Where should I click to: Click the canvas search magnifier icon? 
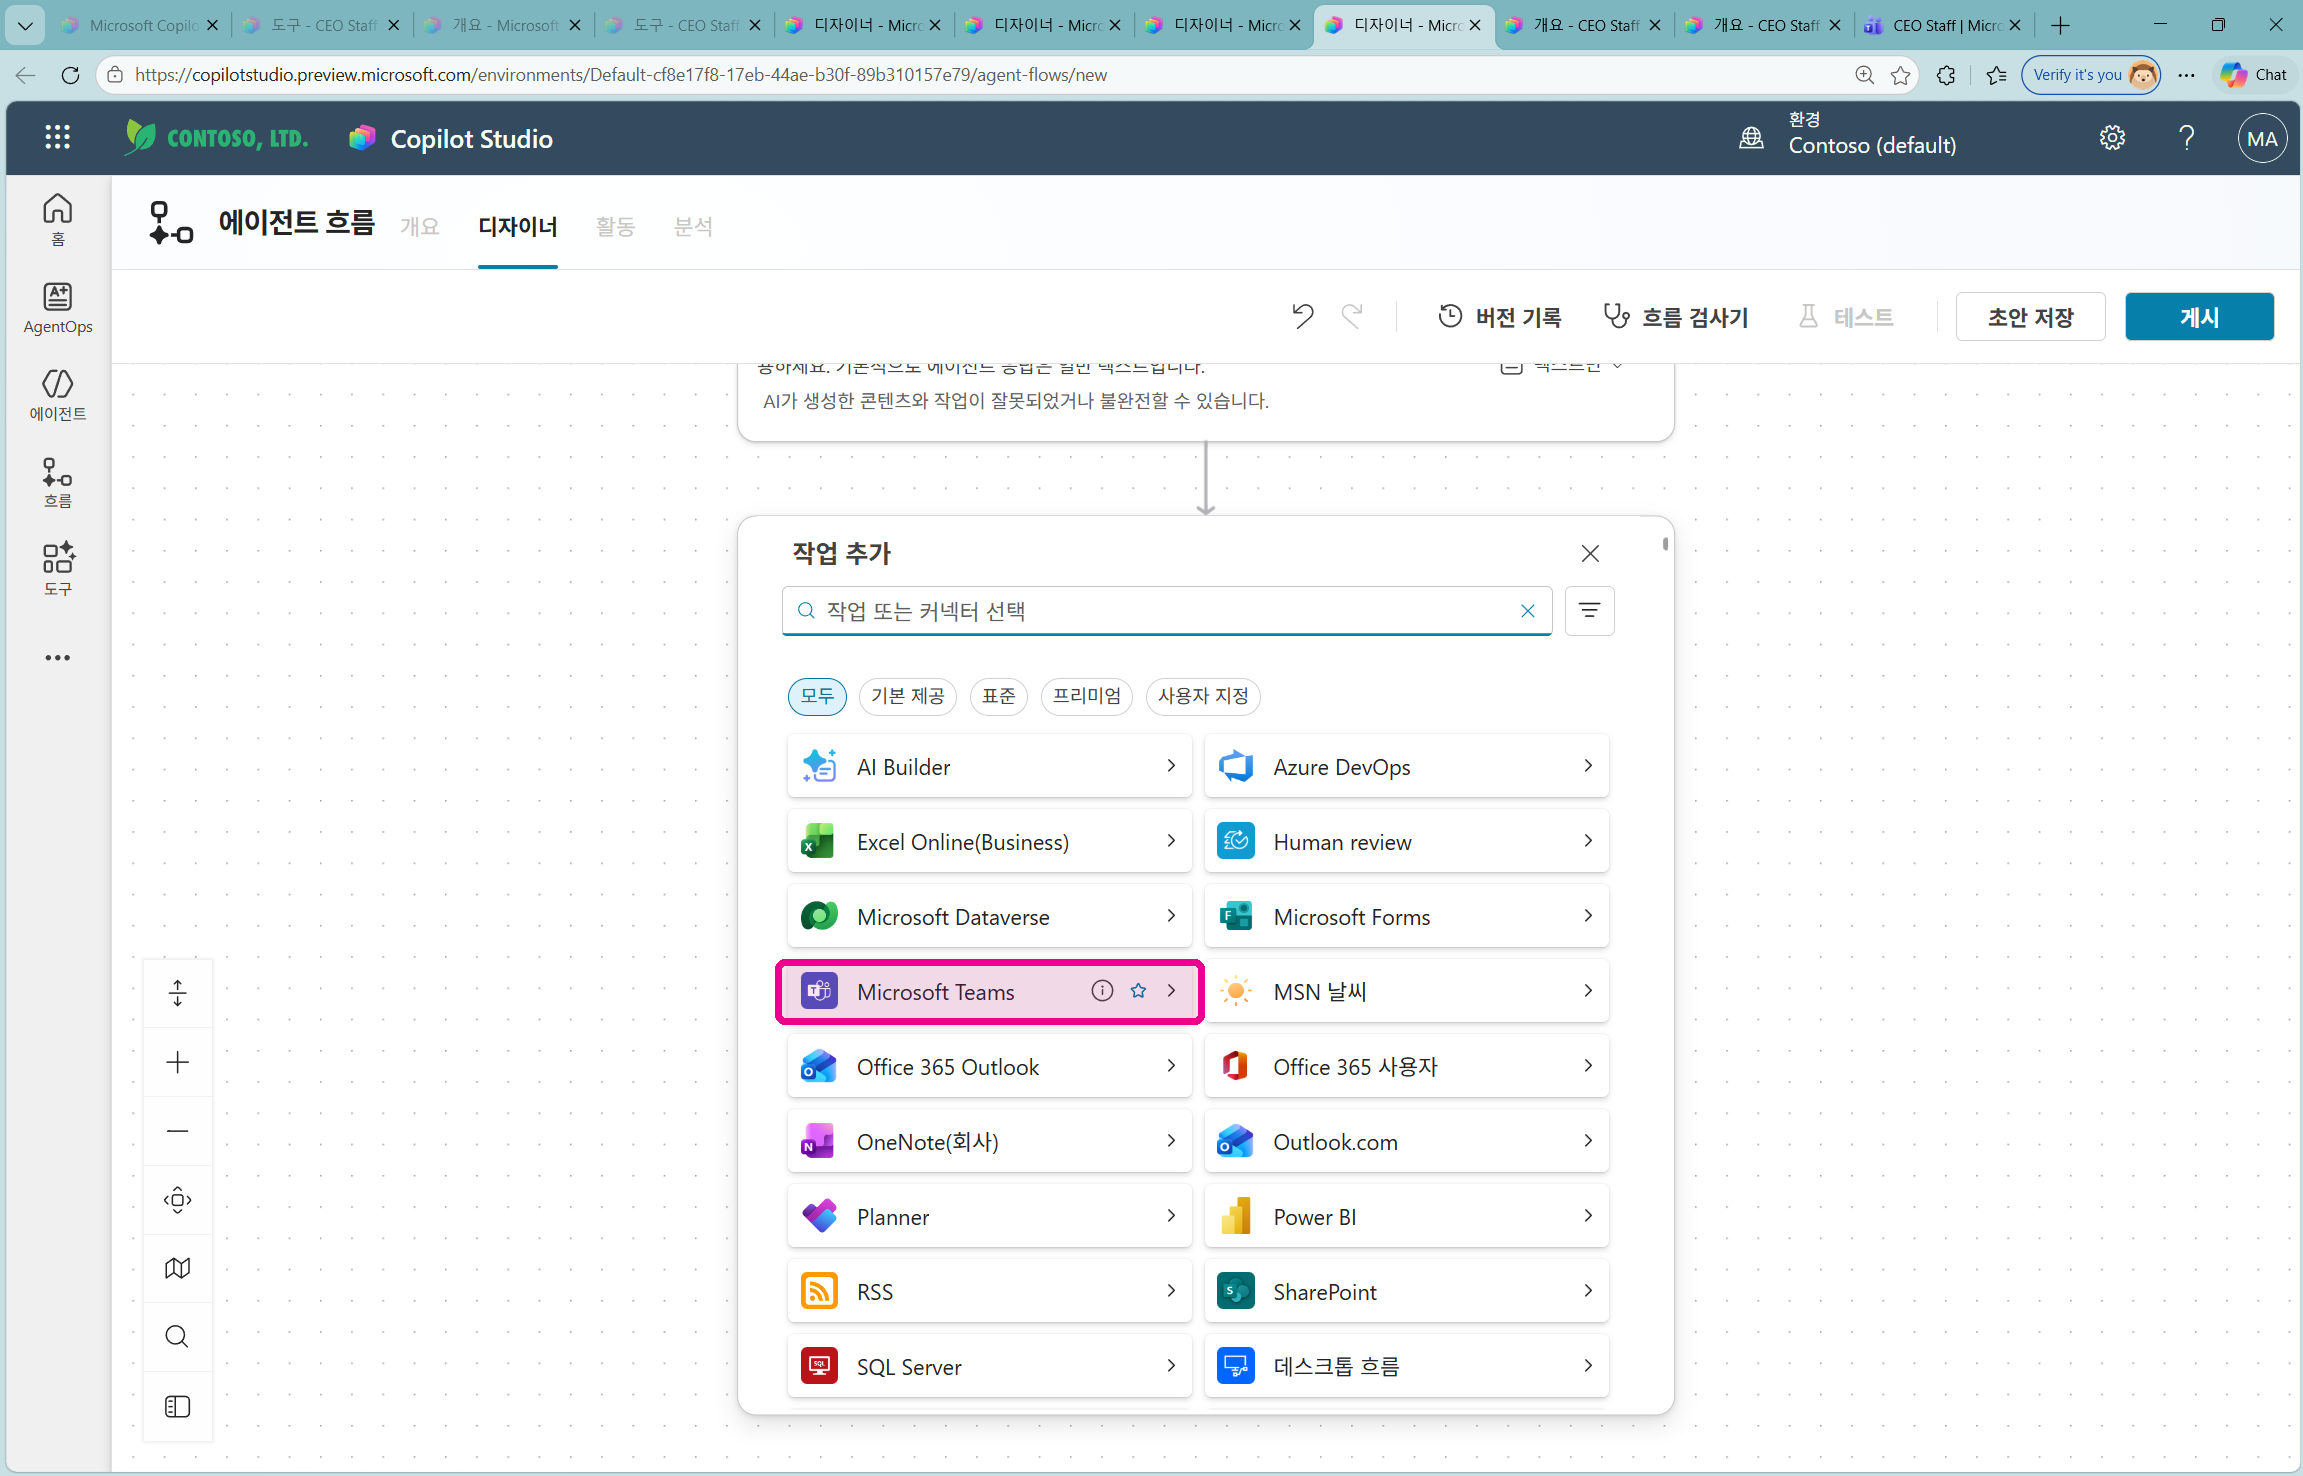tap(178, 1337)
